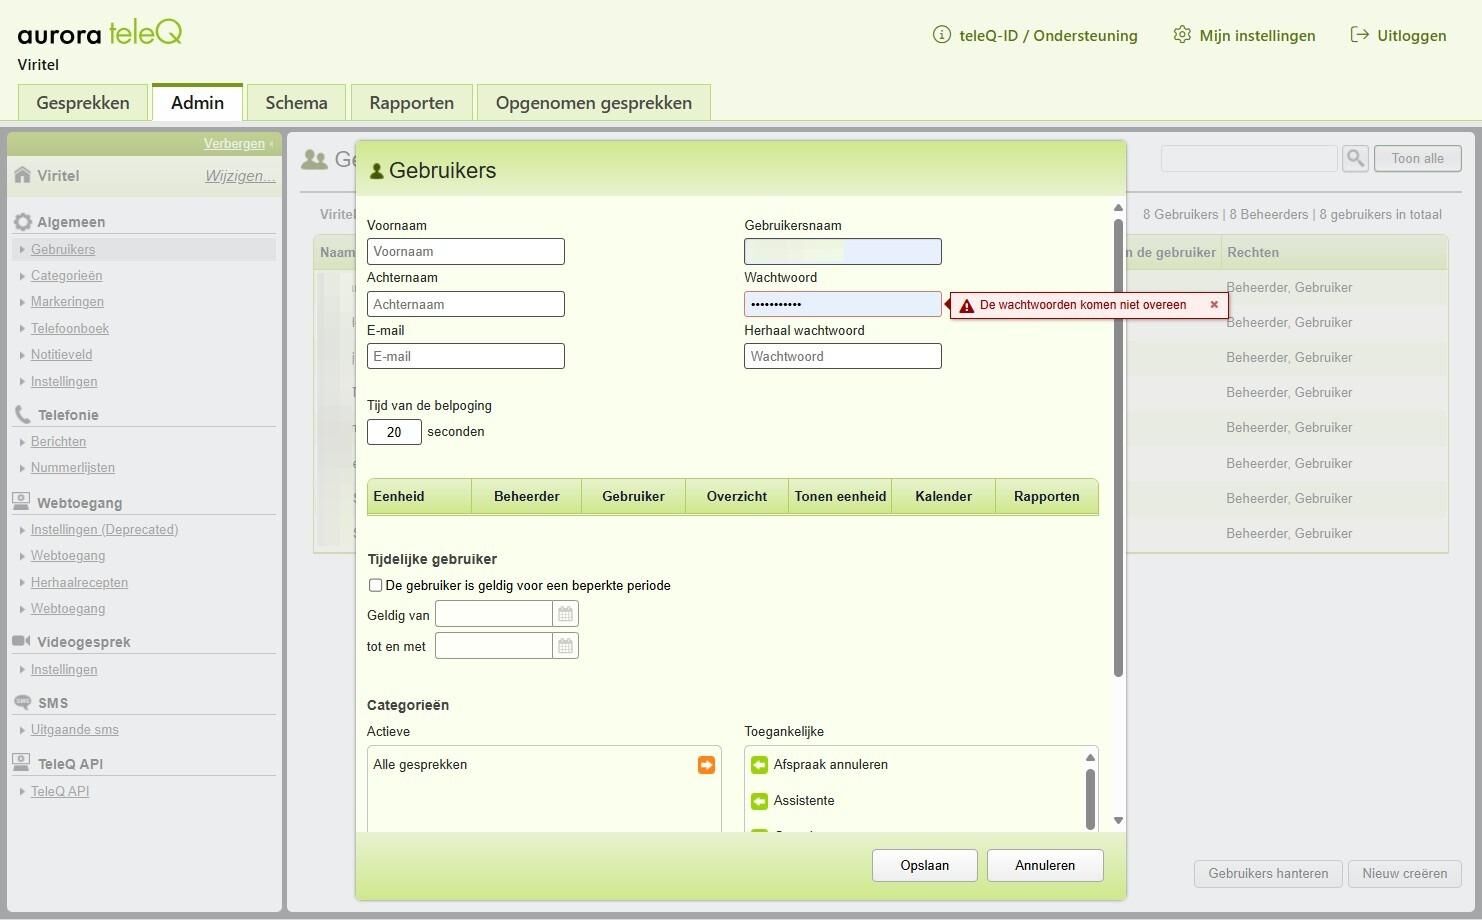Dismiss the password mismatch error message

click(1214, 305)
